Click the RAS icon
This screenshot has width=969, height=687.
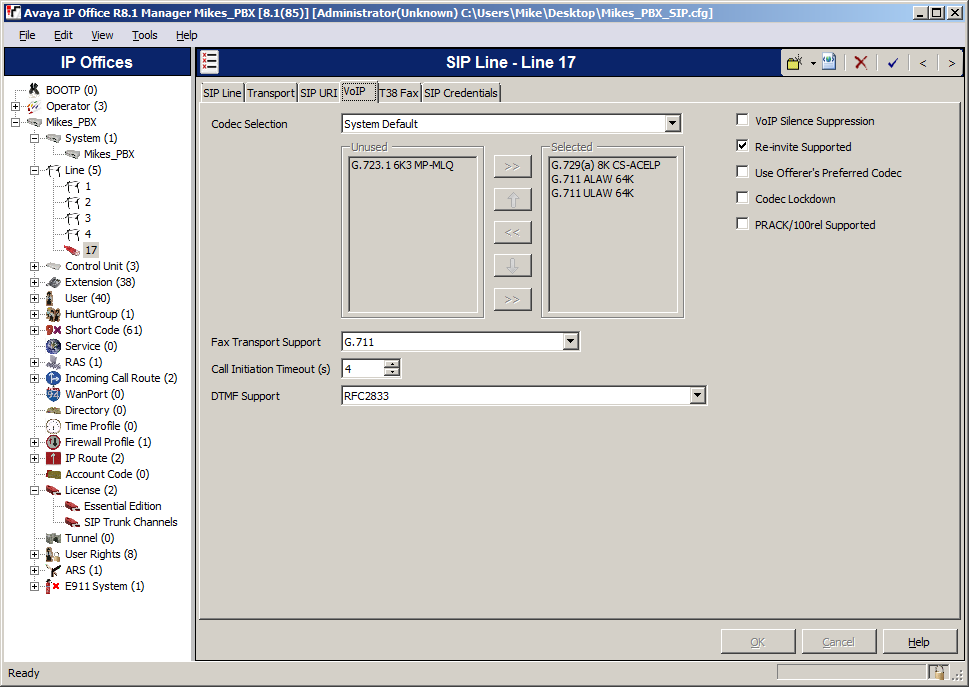pyautogui.click(x=53, y=363)
